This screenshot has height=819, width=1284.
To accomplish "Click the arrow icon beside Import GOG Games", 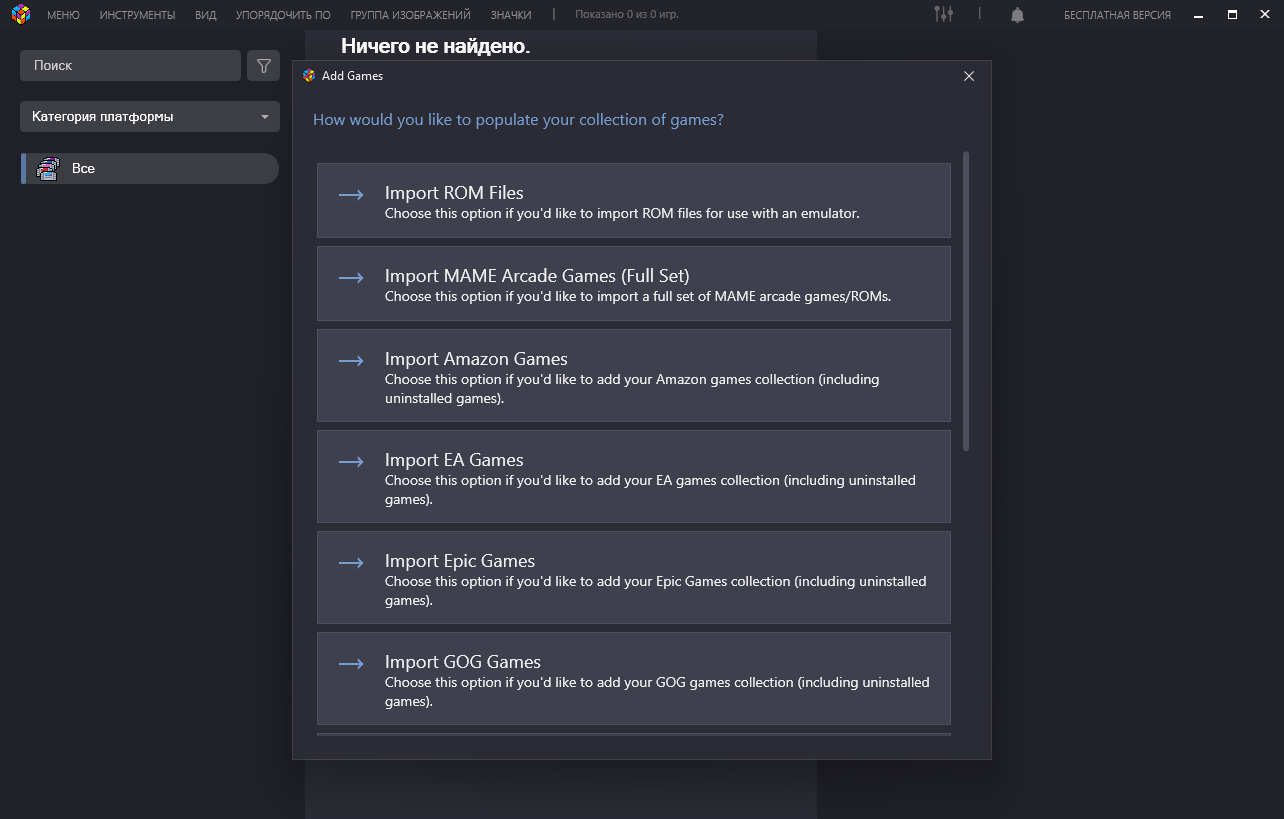I will click(351, 664).
